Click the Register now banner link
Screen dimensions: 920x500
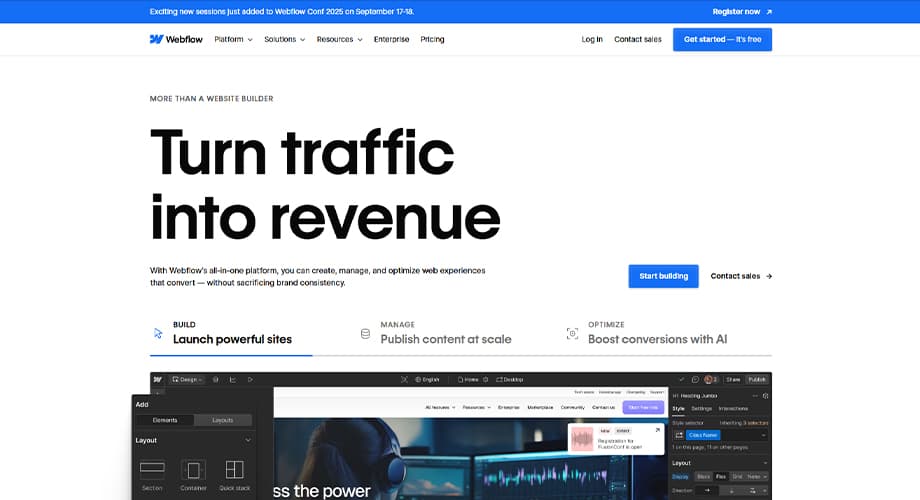pos(741,12)
